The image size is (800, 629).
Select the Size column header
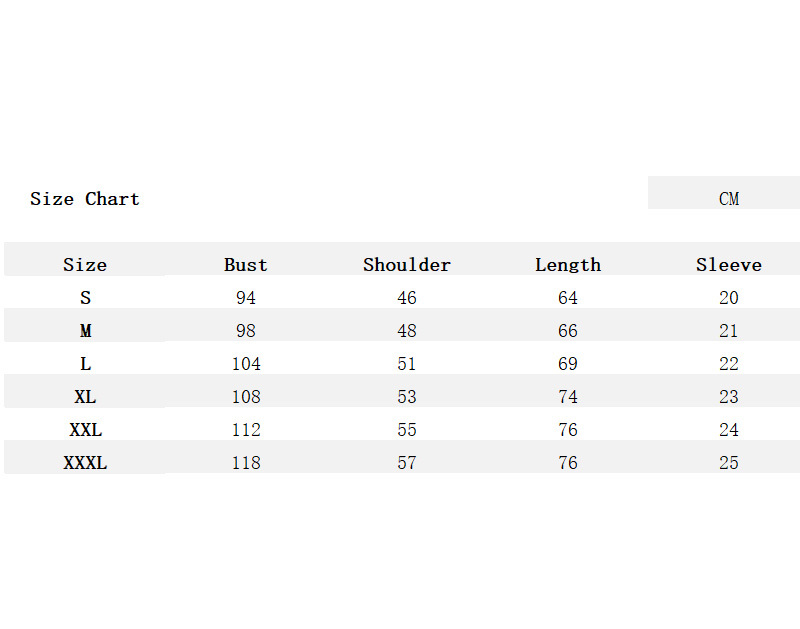click(85, 265)
